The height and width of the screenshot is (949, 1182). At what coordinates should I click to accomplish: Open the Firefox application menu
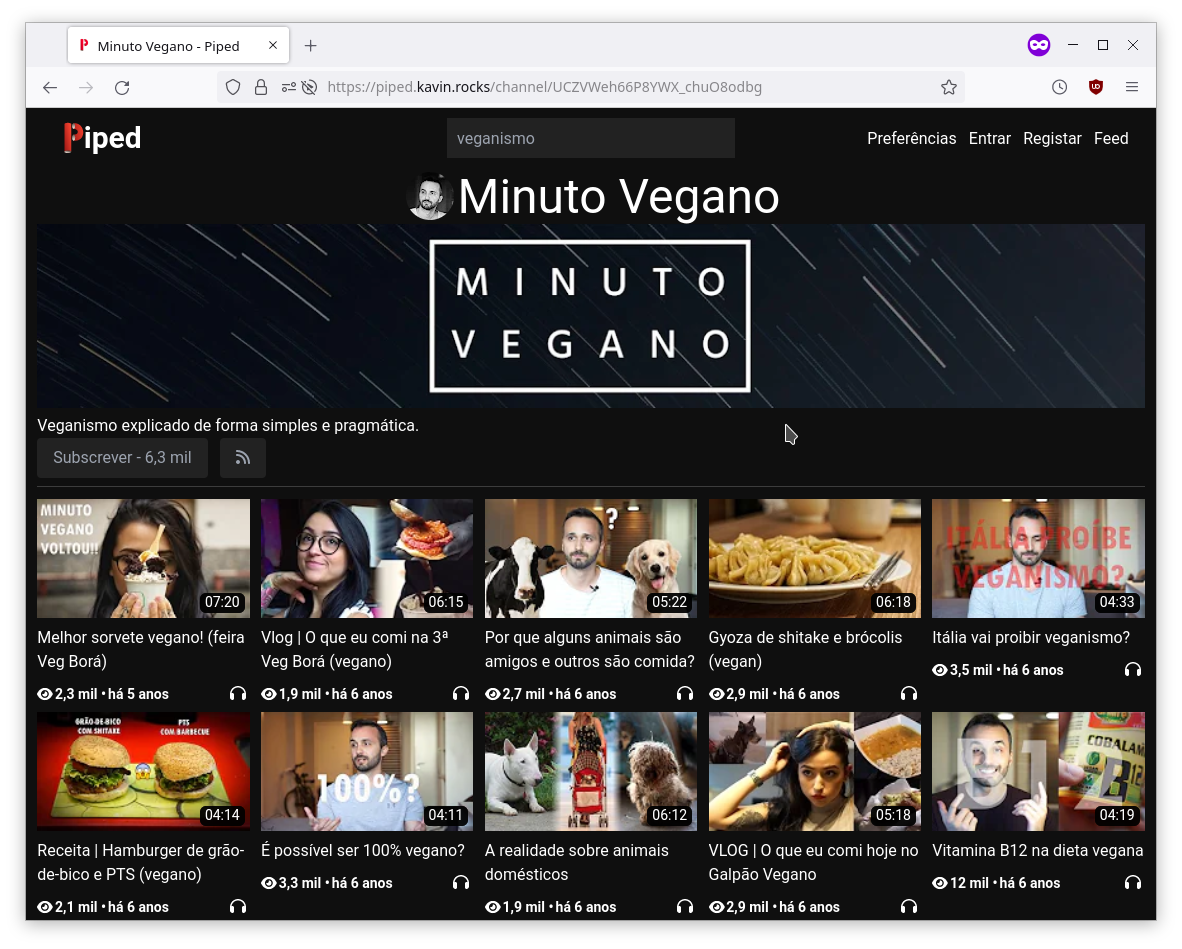pyautogui.click(x=1132, y=87)
